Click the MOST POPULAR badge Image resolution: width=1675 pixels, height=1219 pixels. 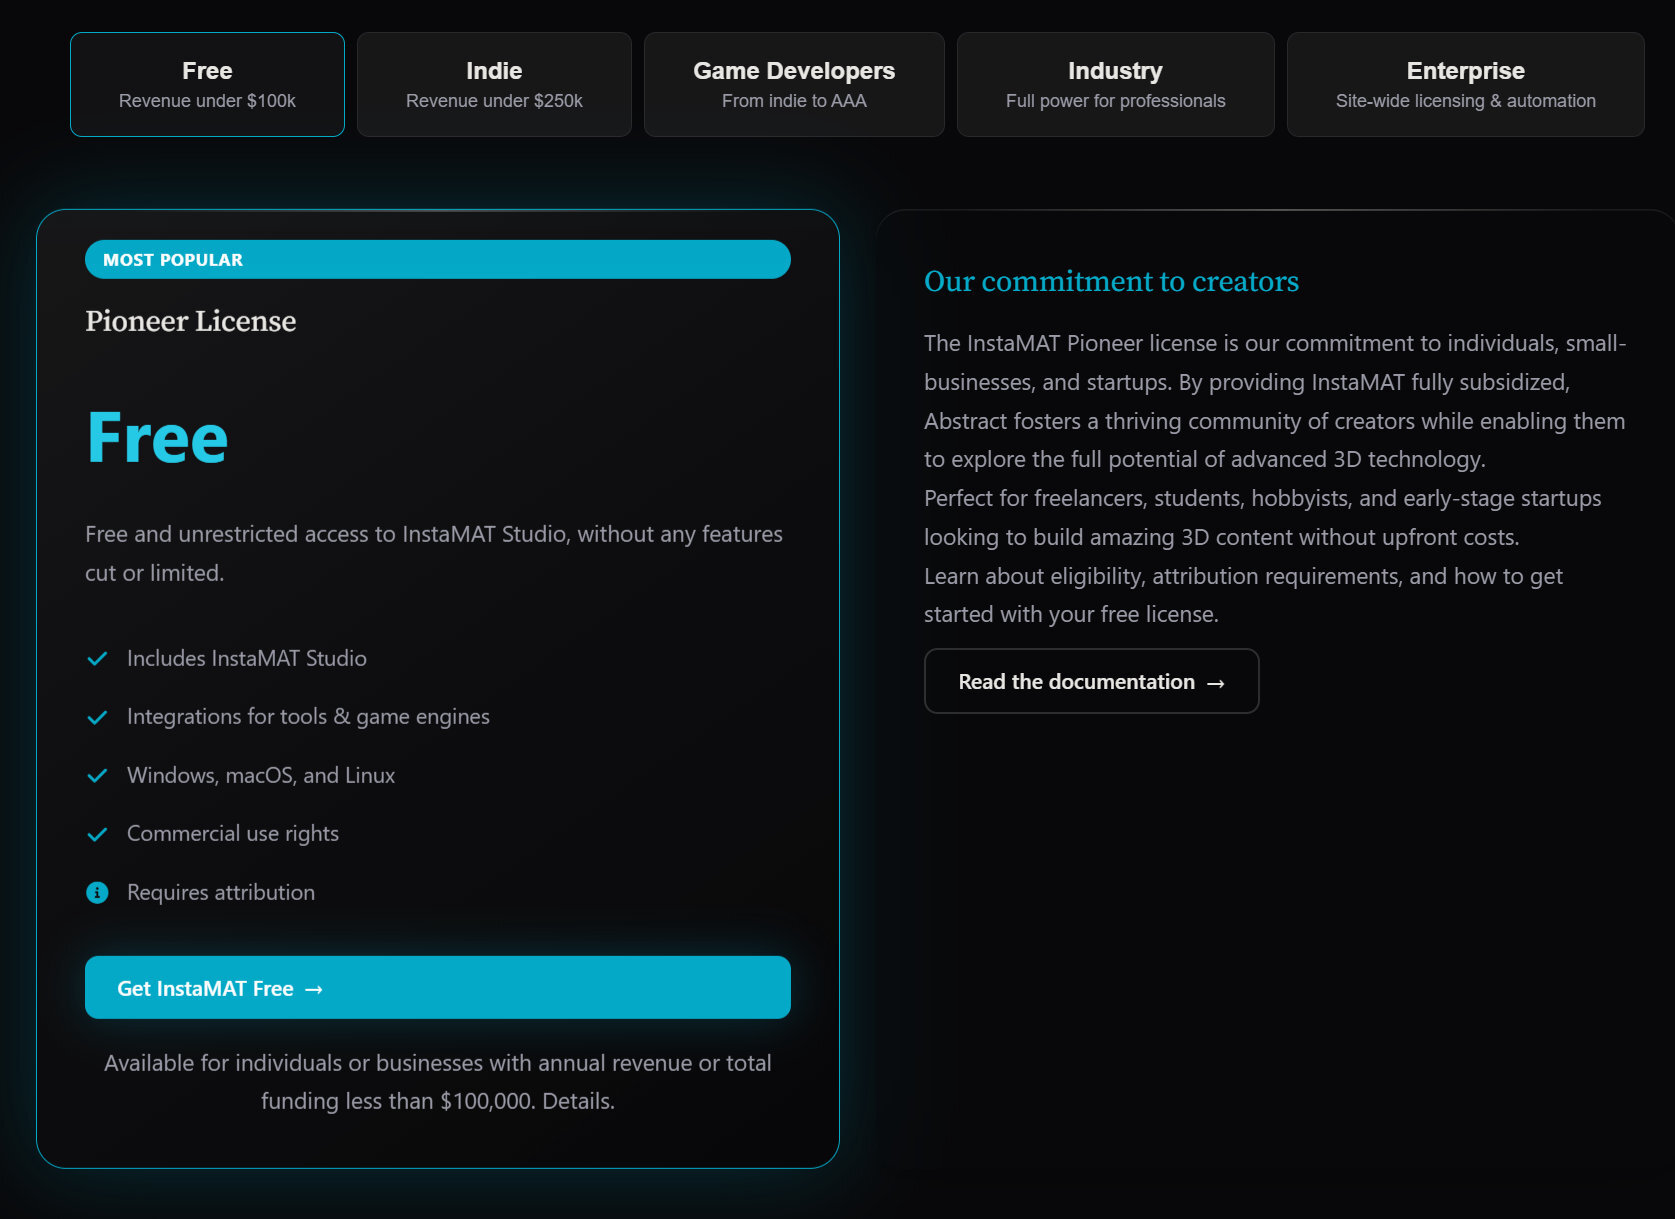(x=438, y=259)
